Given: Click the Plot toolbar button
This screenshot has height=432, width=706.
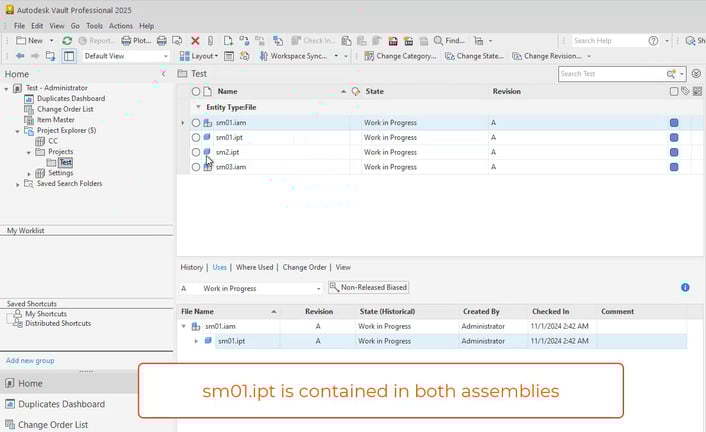Looking at the screenshot, I should point(136,41).
